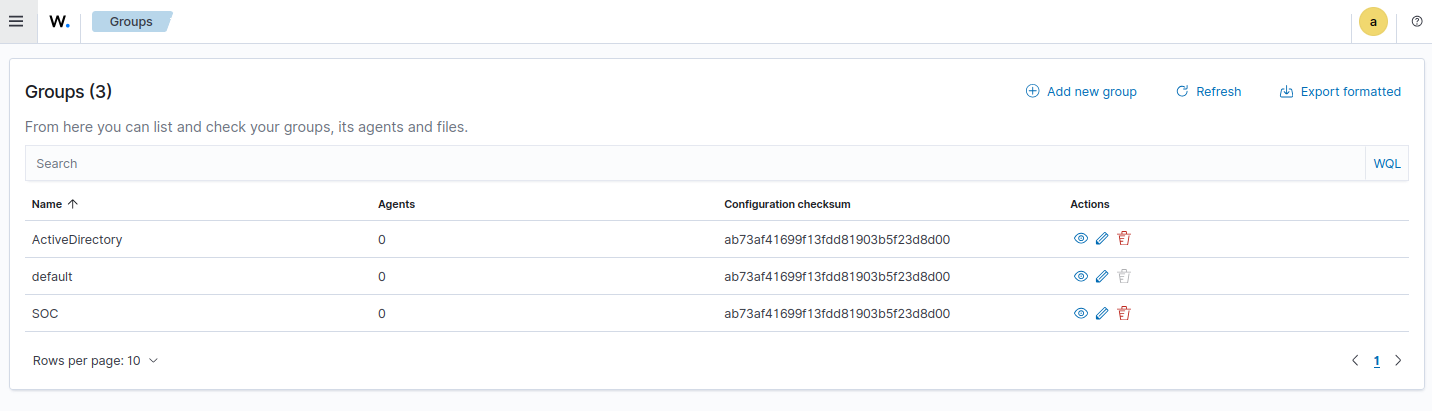View default group details eye icon
The image size is (1432, 411).
coord(1080,276)
